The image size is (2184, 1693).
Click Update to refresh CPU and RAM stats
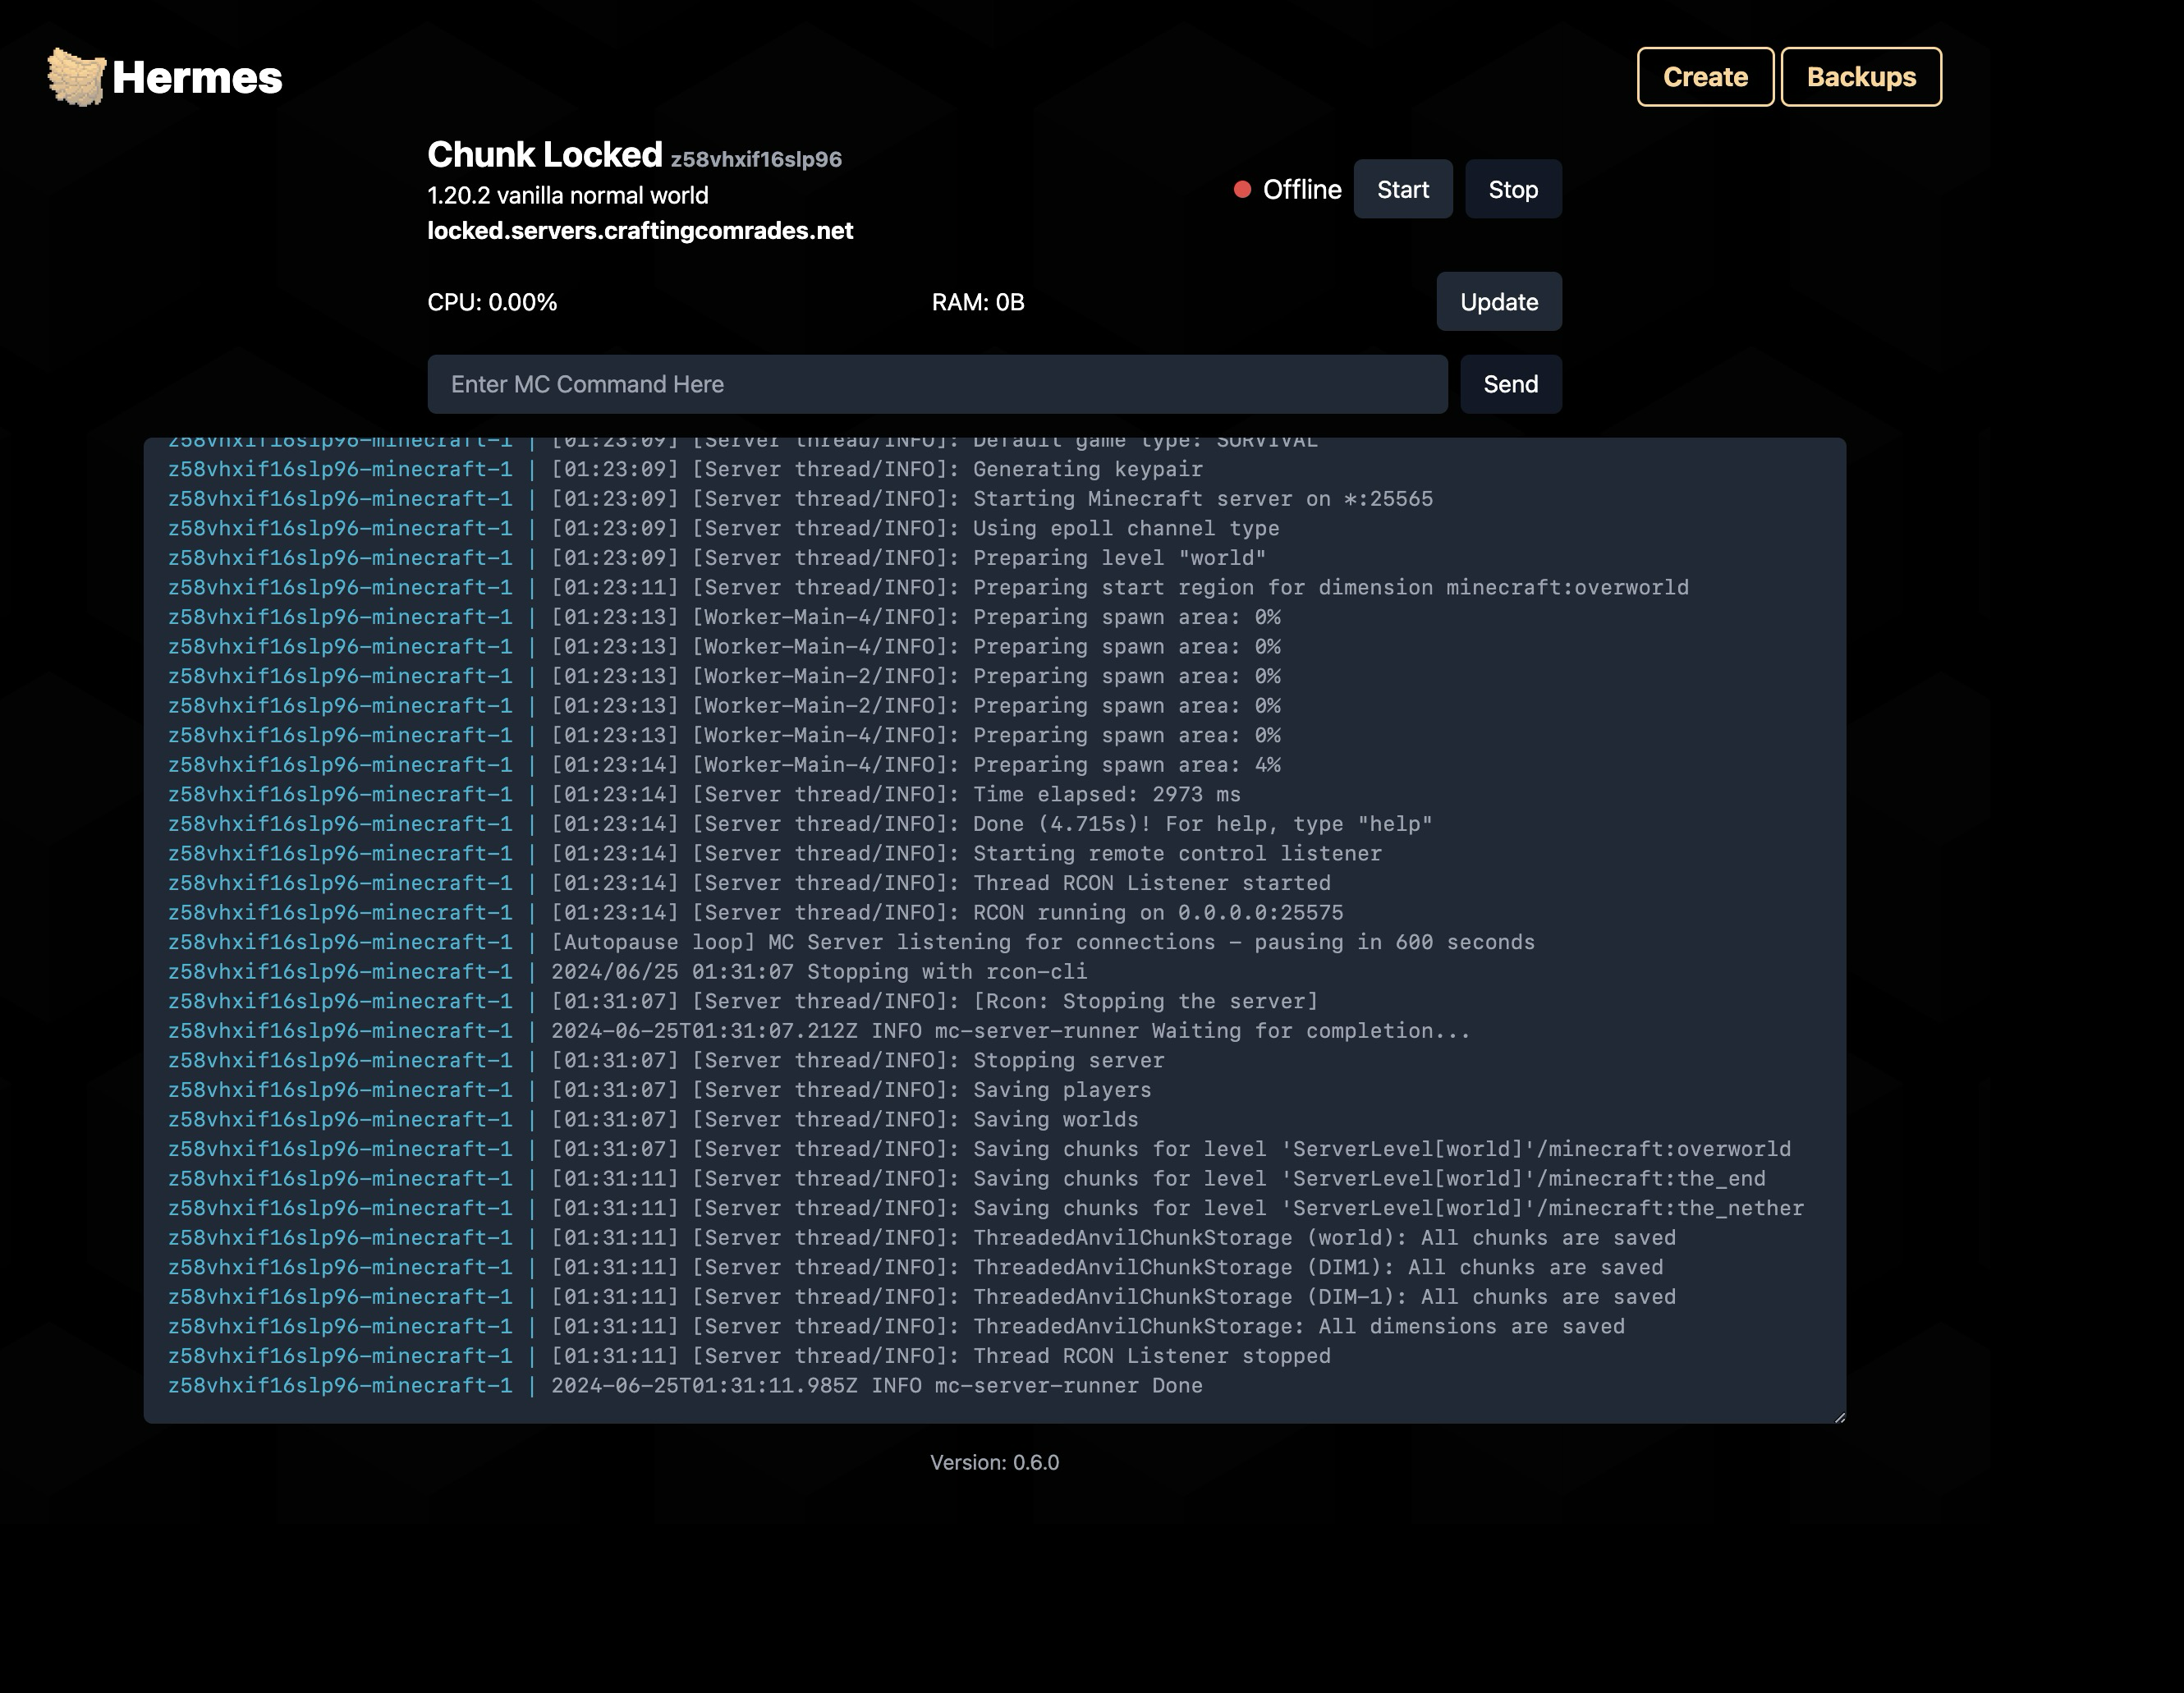1498,301
